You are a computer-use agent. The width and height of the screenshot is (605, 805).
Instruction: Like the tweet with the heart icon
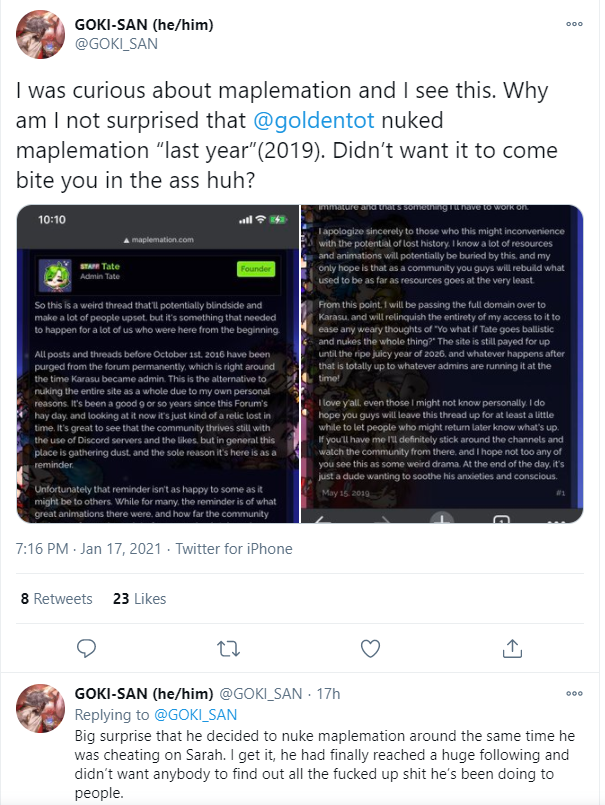pyautogui.click(x=370, y=648)
